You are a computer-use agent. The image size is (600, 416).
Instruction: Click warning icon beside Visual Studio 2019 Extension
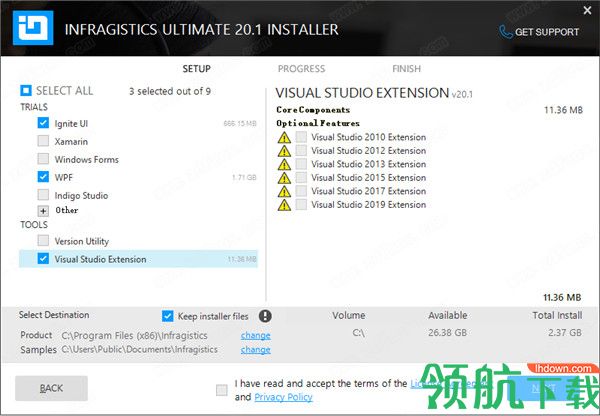click(284, 205)
